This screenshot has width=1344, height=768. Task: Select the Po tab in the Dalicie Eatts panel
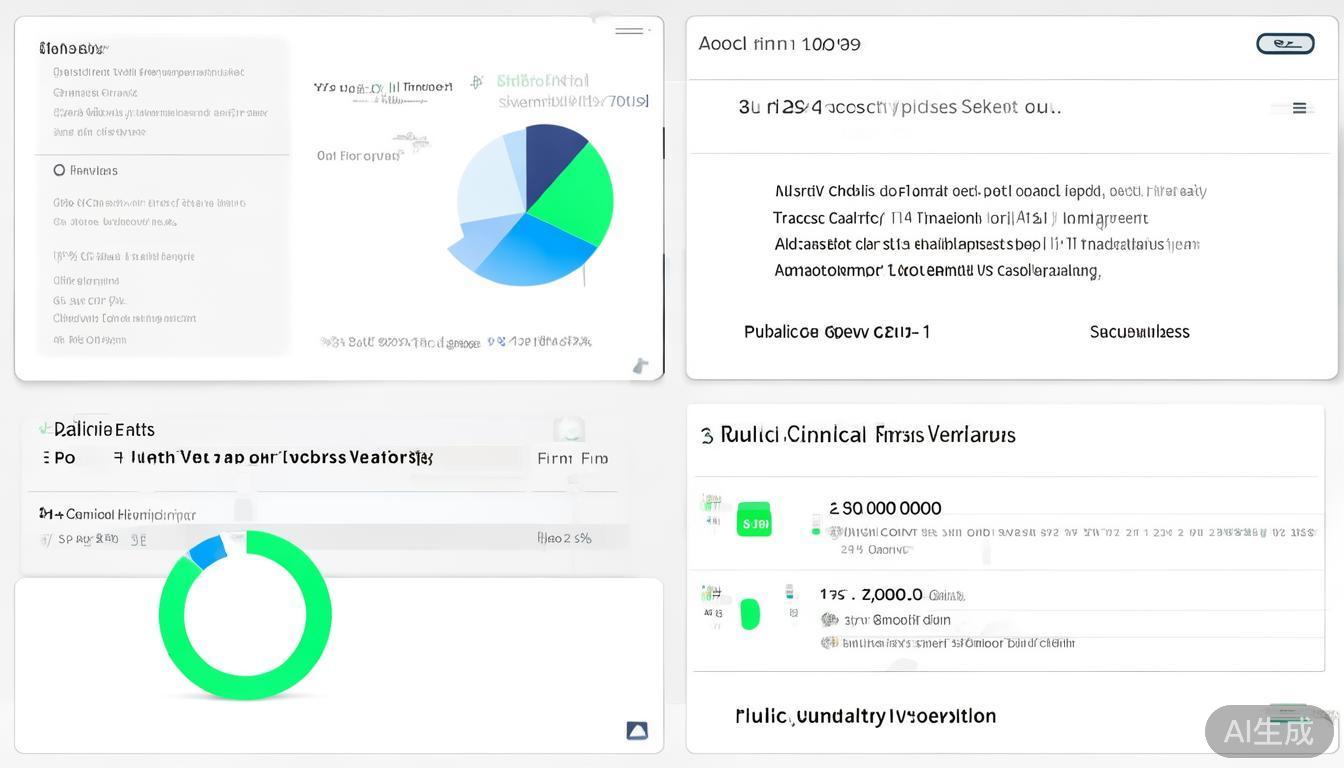pyautogui.click(x=64, y=458)
